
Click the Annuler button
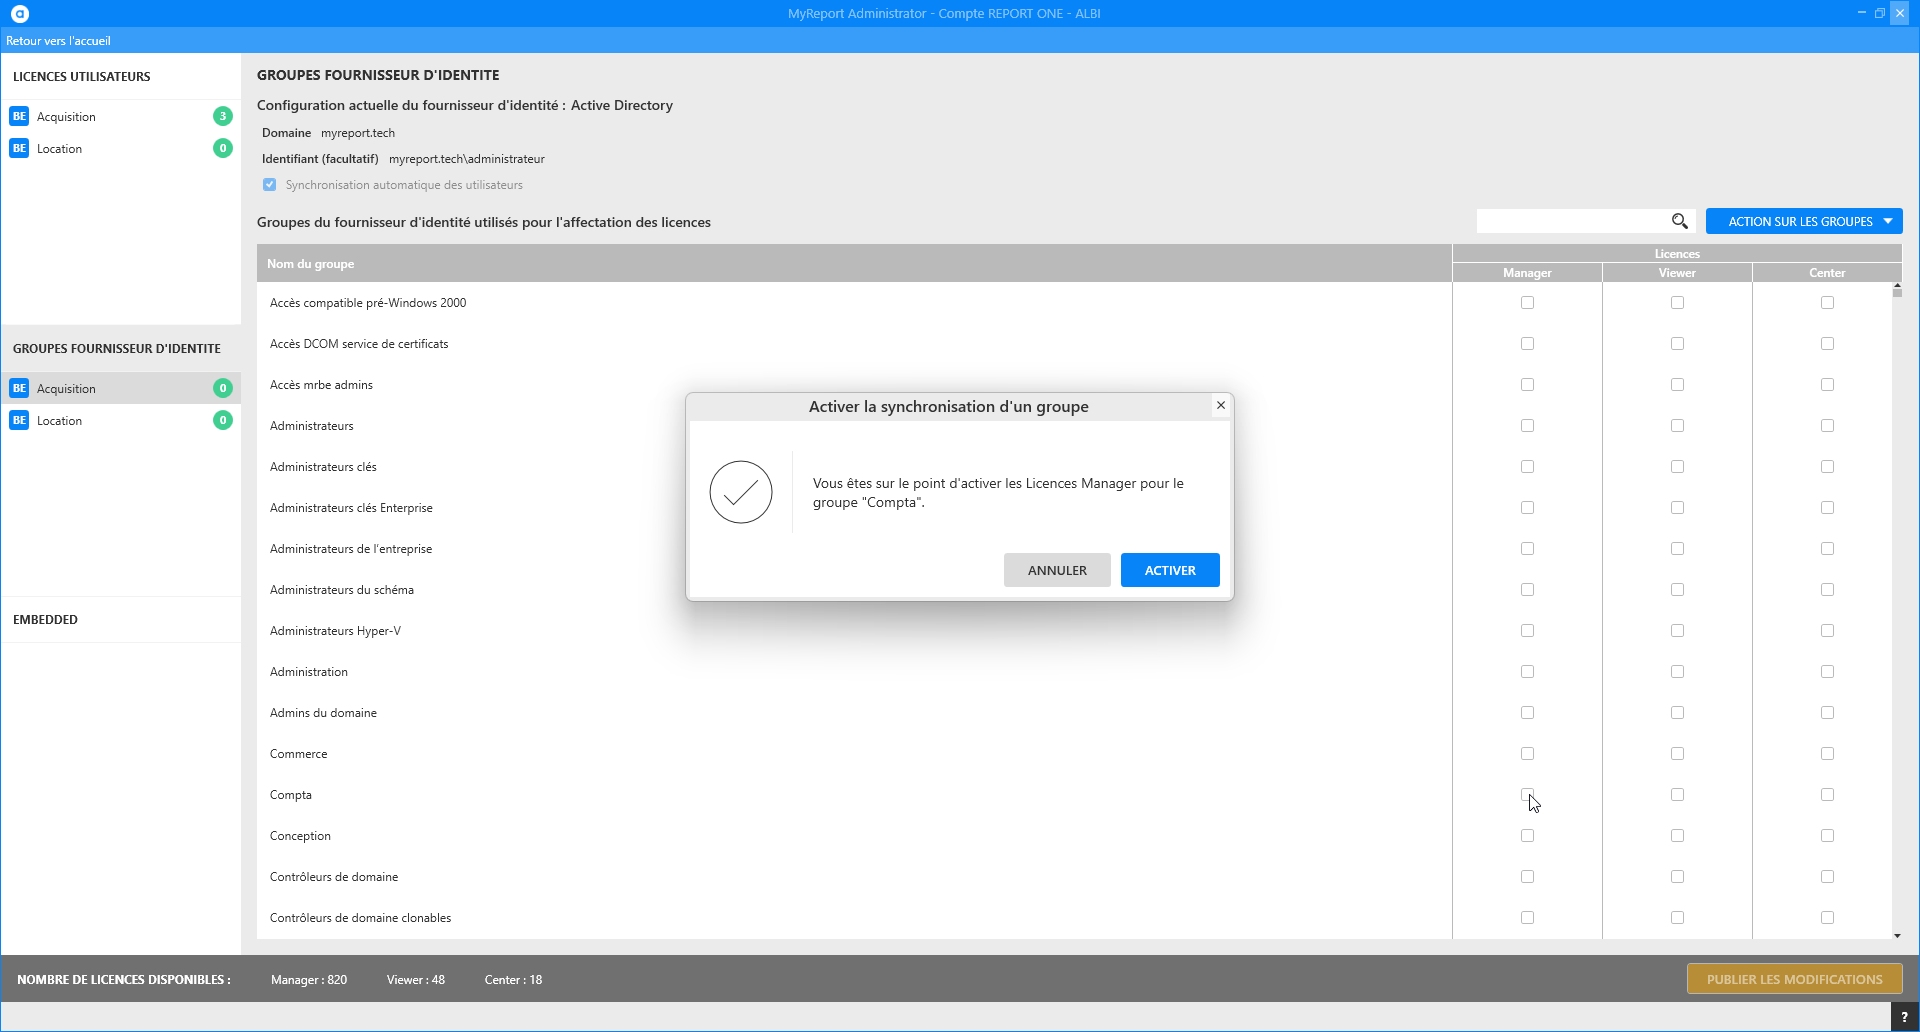pyautogui.click(x=1057, y=570)
